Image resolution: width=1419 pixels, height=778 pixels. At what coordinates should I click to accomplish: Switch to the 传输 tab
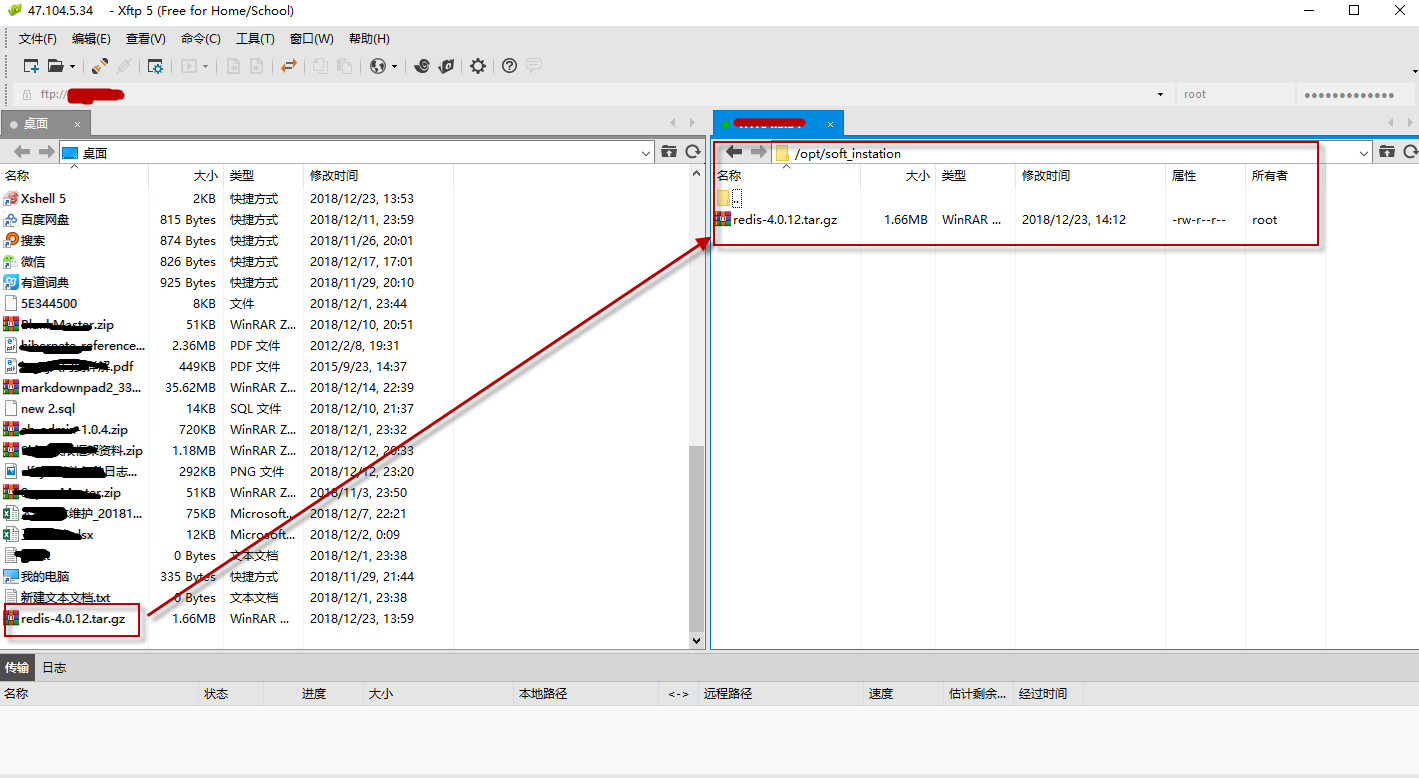[17, 667]
